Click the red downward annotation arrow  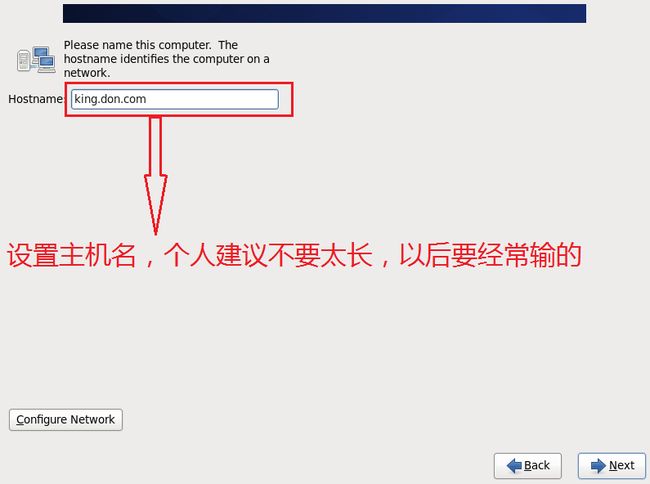coord(155,176)
